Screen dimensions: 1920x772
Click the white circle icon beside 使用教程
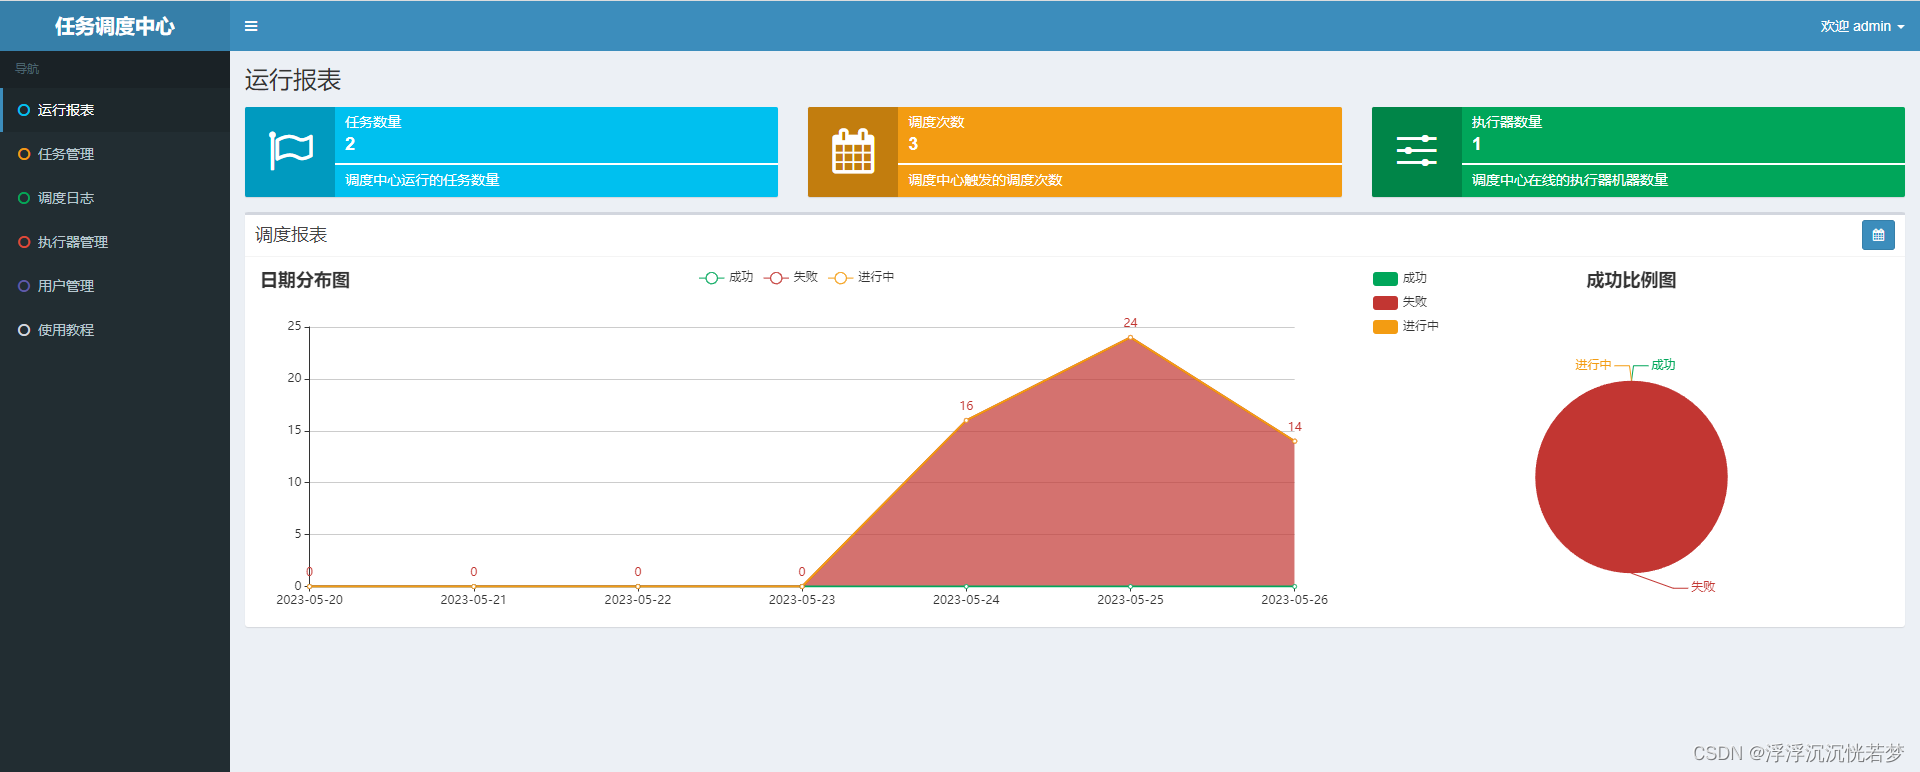tap(24, 330)
